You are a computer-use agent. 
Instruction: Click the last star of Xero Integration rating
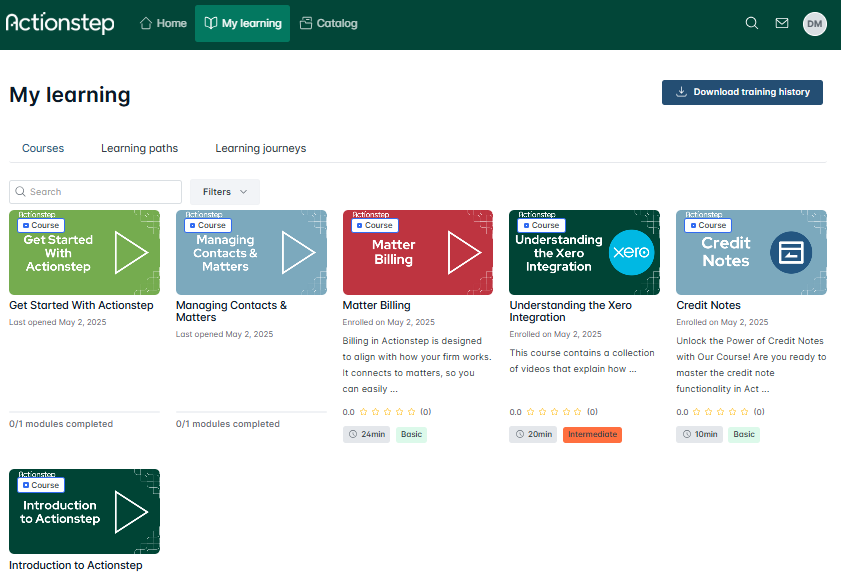tap(578, 411)
